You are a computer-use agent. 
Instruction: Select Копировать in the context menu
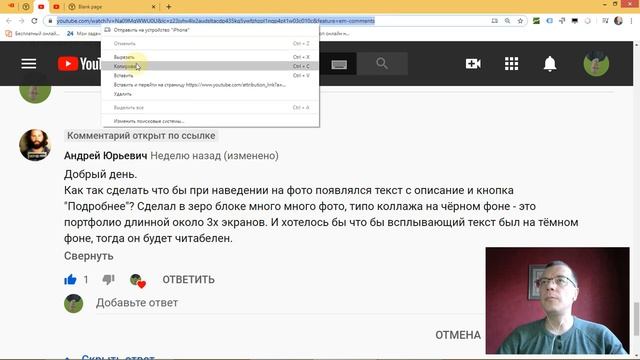(x=210, y=66)
